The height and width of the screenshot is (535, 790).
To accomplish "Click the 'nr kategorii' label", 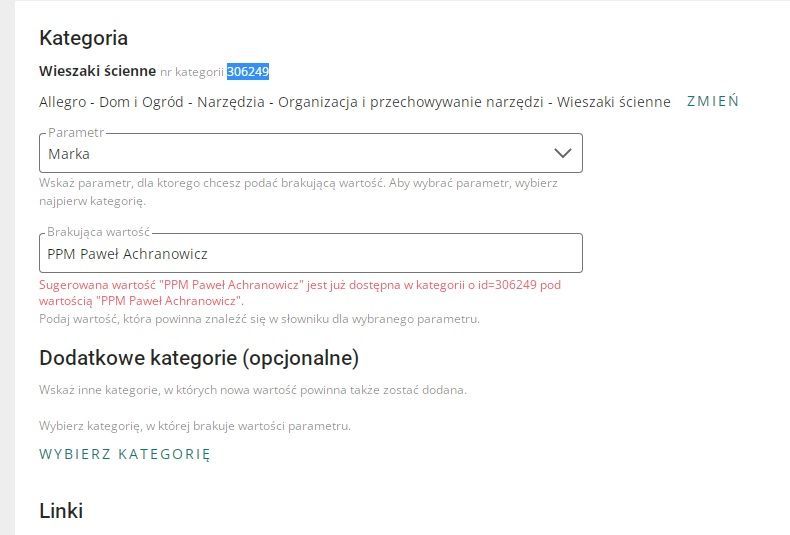I will coord(192,72).
